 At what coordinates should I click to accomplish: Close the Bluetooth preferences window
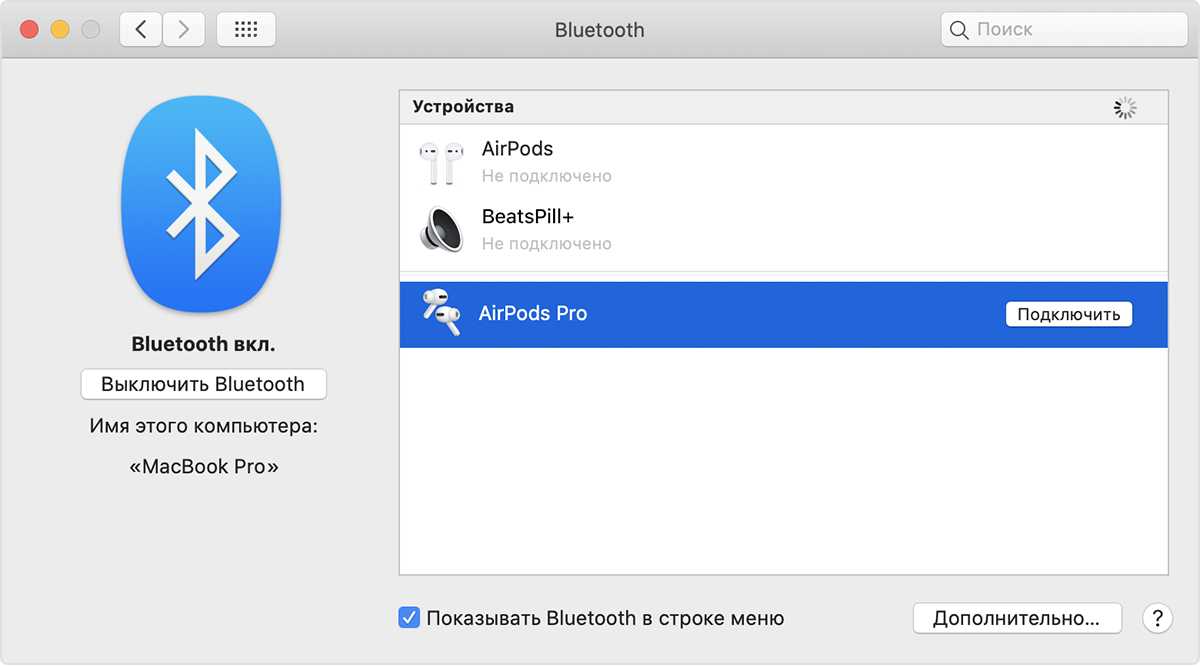click(x=29, y=30)
